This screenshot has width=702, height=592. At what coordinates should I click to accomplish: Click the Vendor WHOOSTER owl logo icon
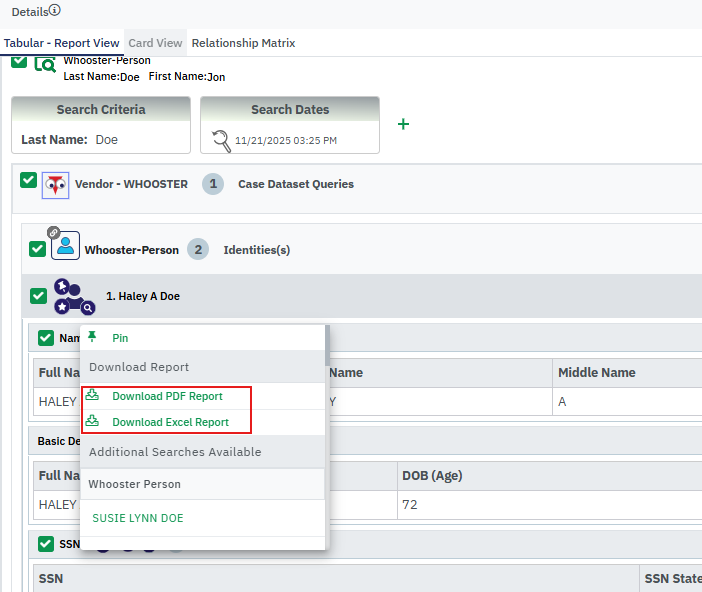point(56,185)
